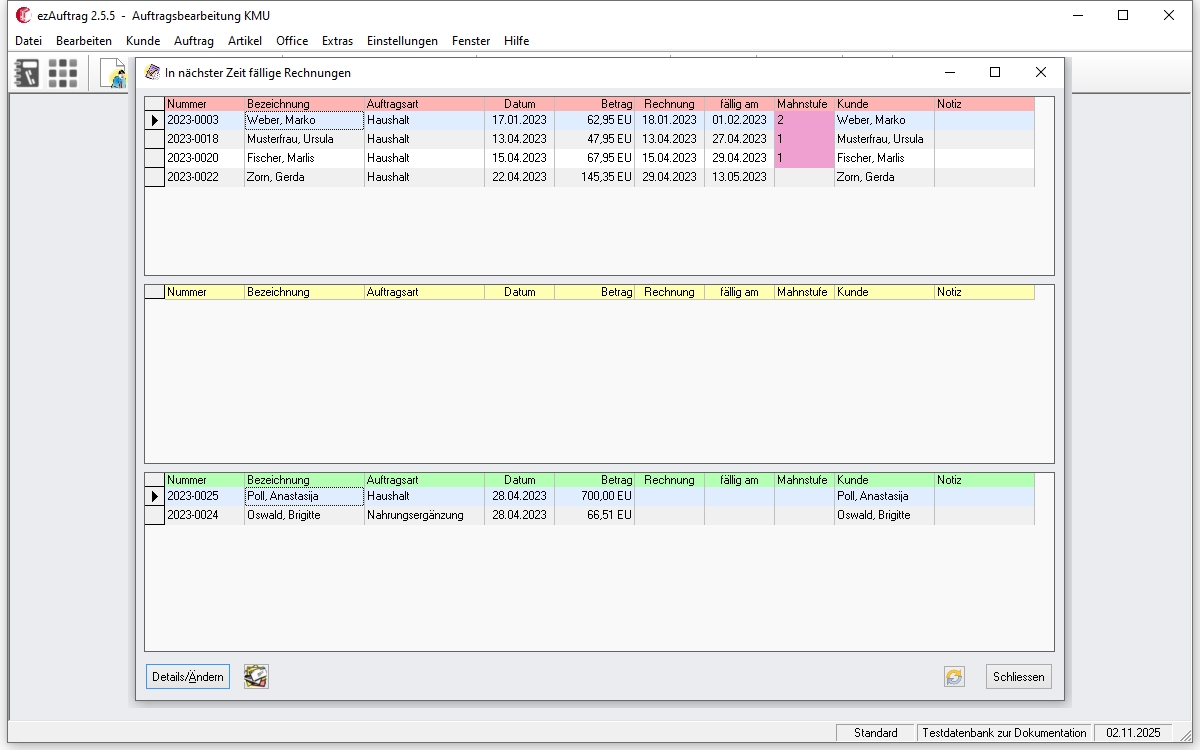The image size is (1200, 750).
Task: Click the icon button beside Details/Ändern
Action: pos(256,677)
